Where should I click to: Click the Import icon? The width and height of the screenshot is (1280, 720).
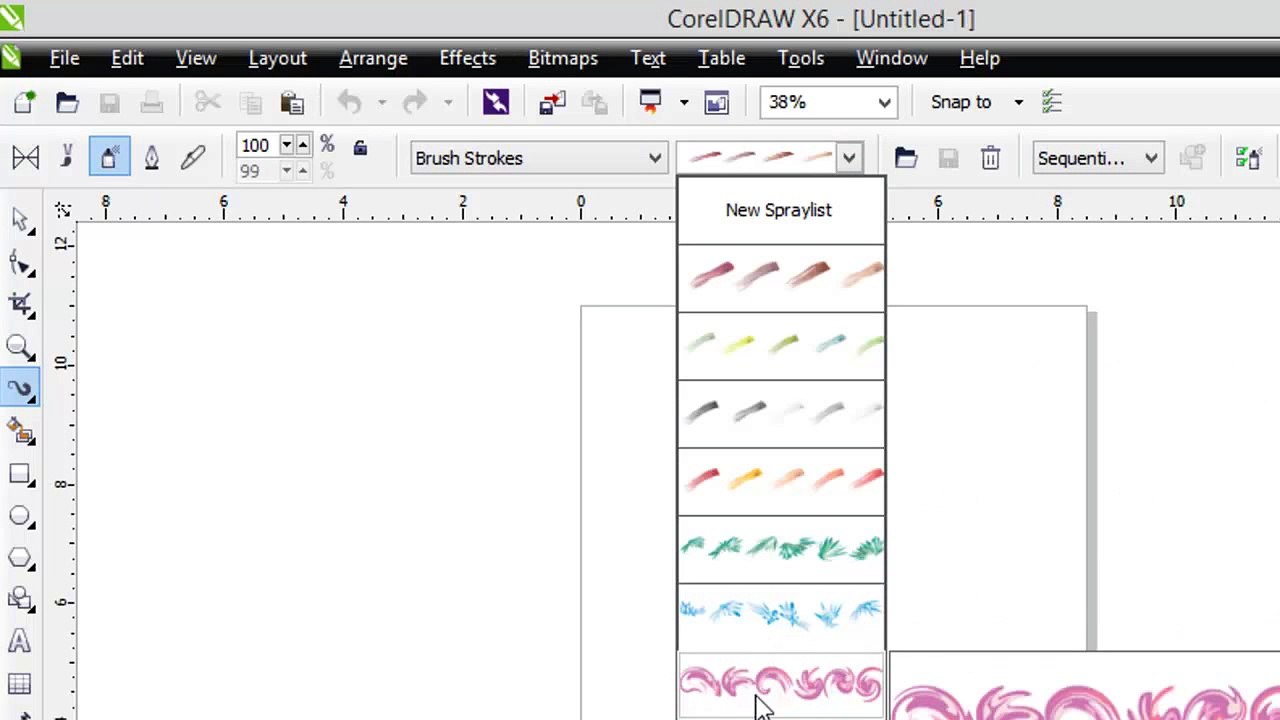pyautogui.click(x=552, y=102)
